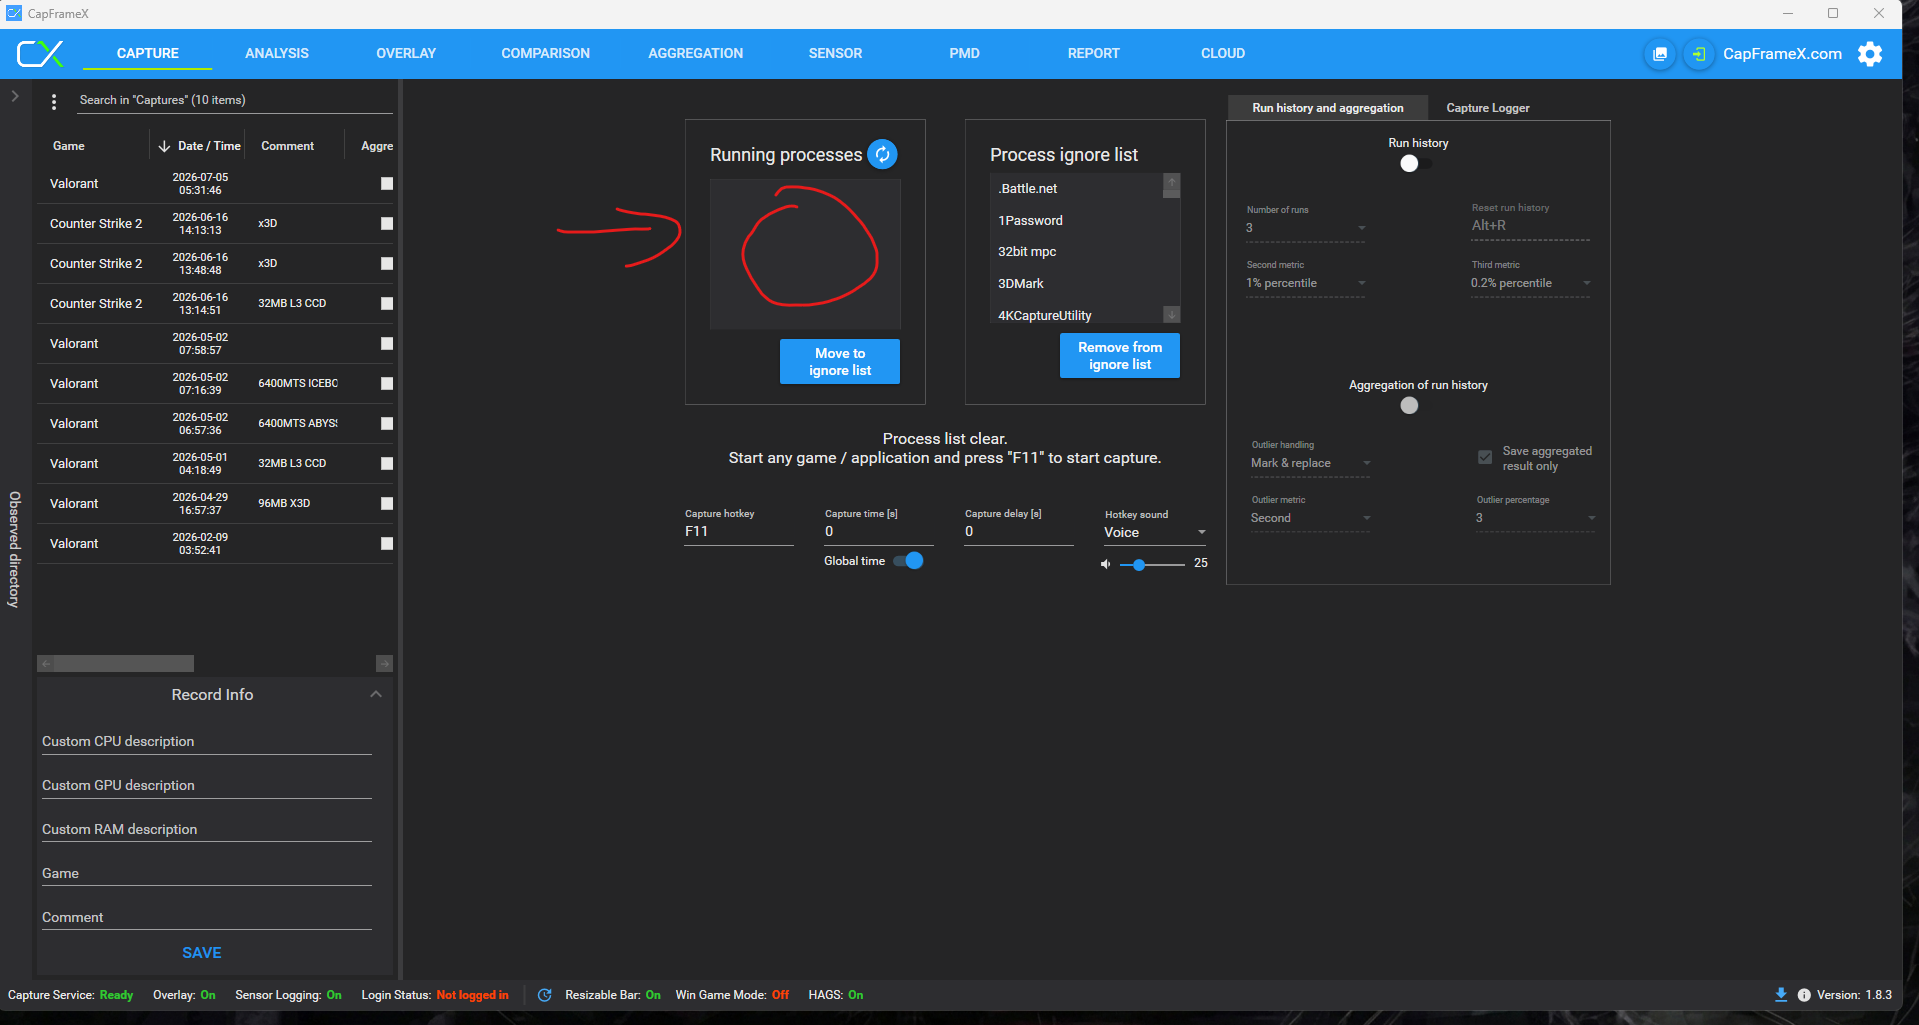The width and height of the screenshot is (1919, 1025).
Task: Switch to the ANALYSIS tab
Action: pyautogui.click(x=277, y=54)
